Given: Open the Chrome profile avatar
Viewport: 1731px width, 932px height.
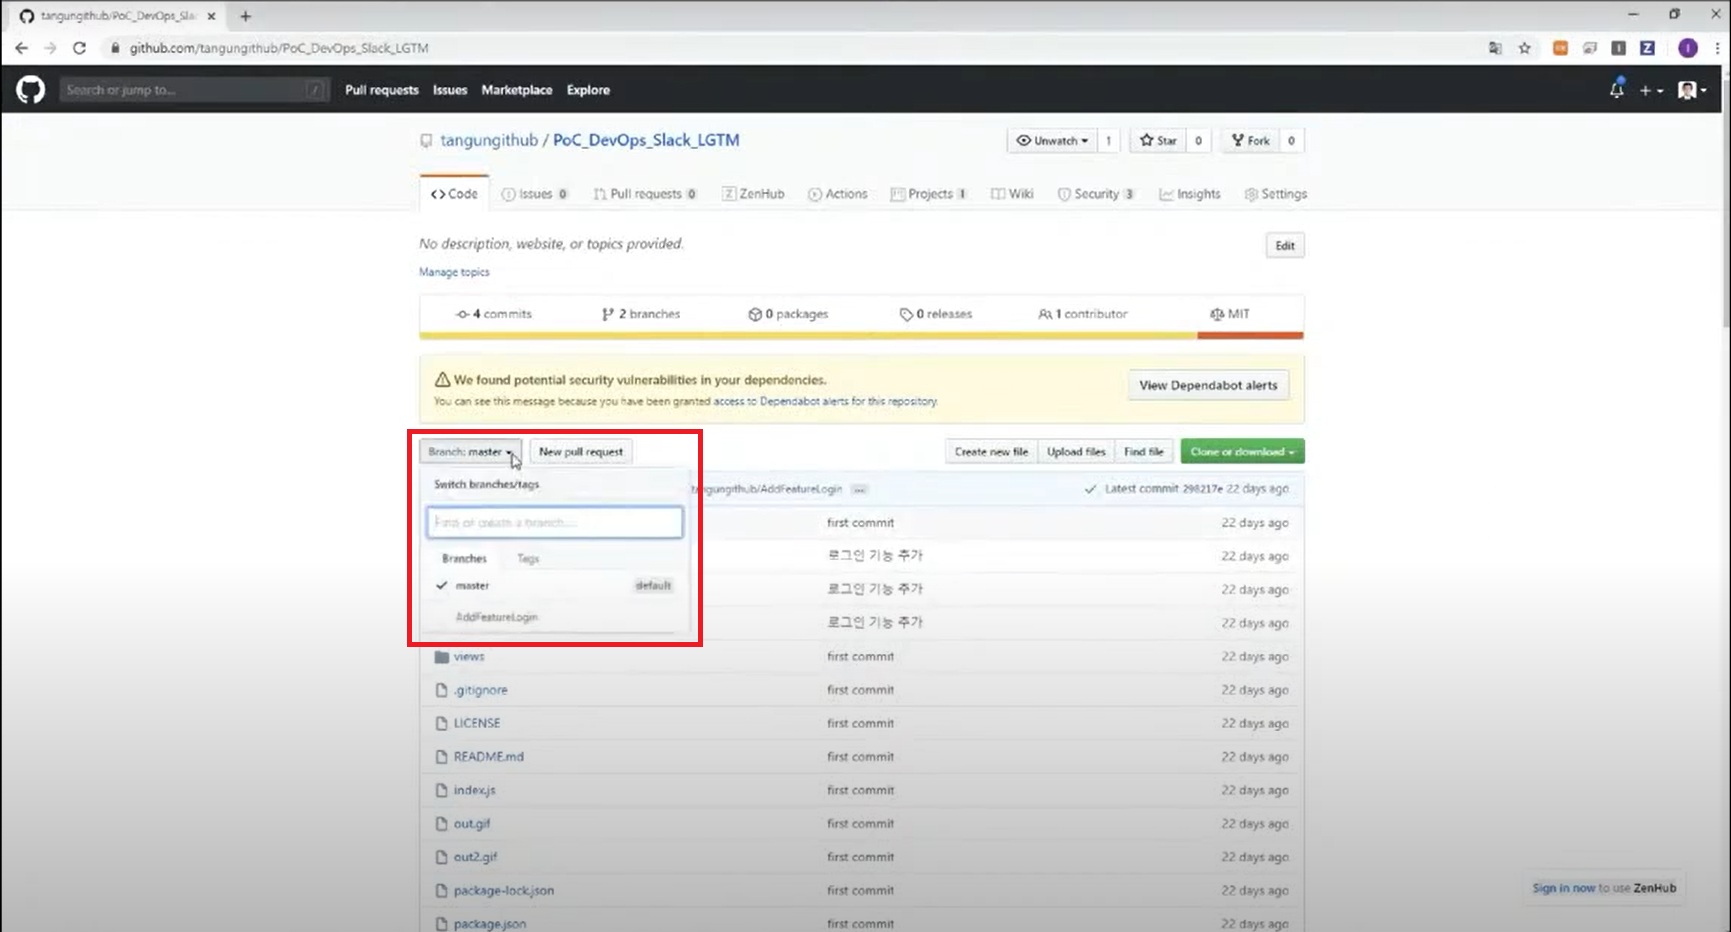Looking at the screenshot, I should click(x=1688, y=48).
